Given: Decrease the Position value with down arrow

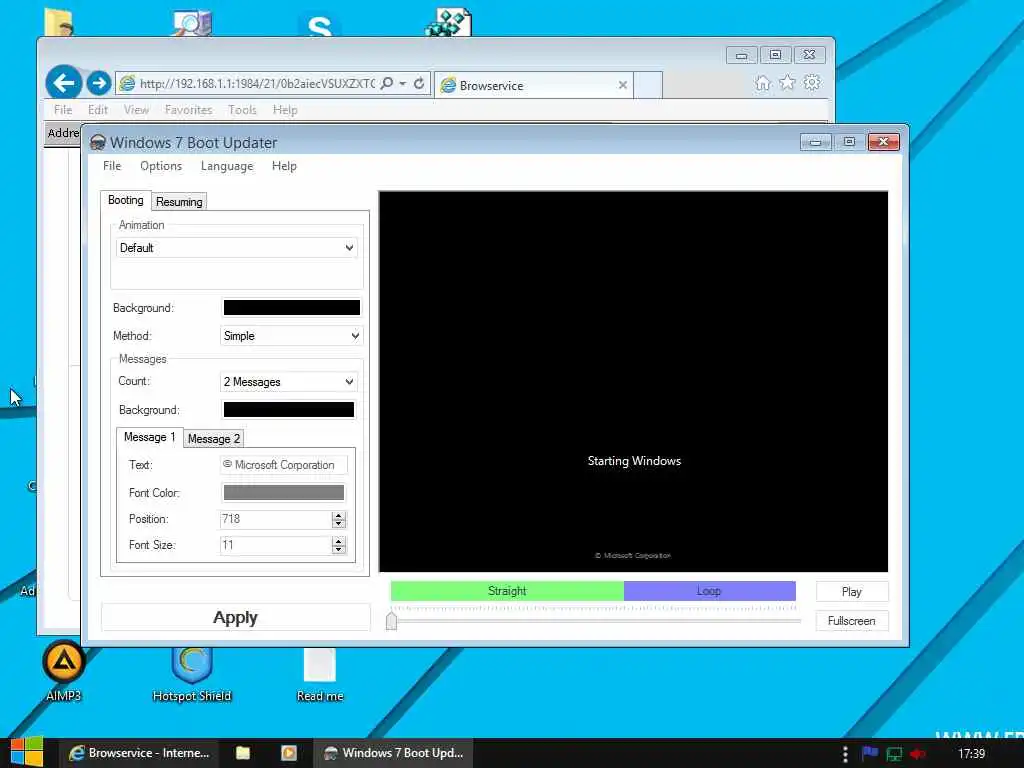Looking at the screenshot, I should pos(338,524).
